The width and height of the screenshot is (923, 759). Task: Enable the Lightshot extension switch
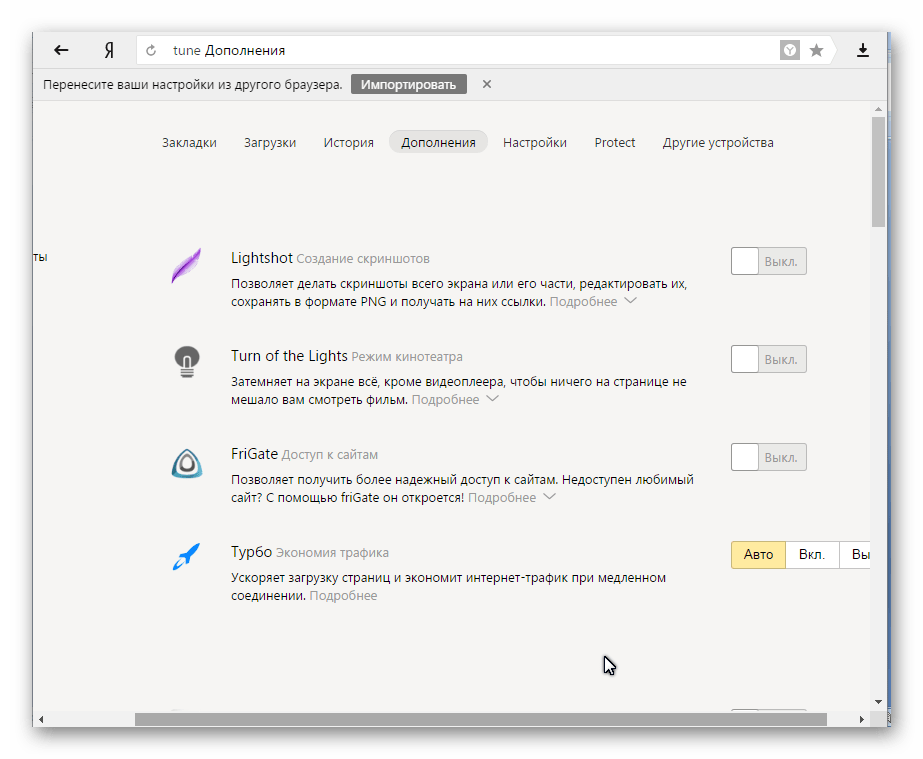[768, 261]
